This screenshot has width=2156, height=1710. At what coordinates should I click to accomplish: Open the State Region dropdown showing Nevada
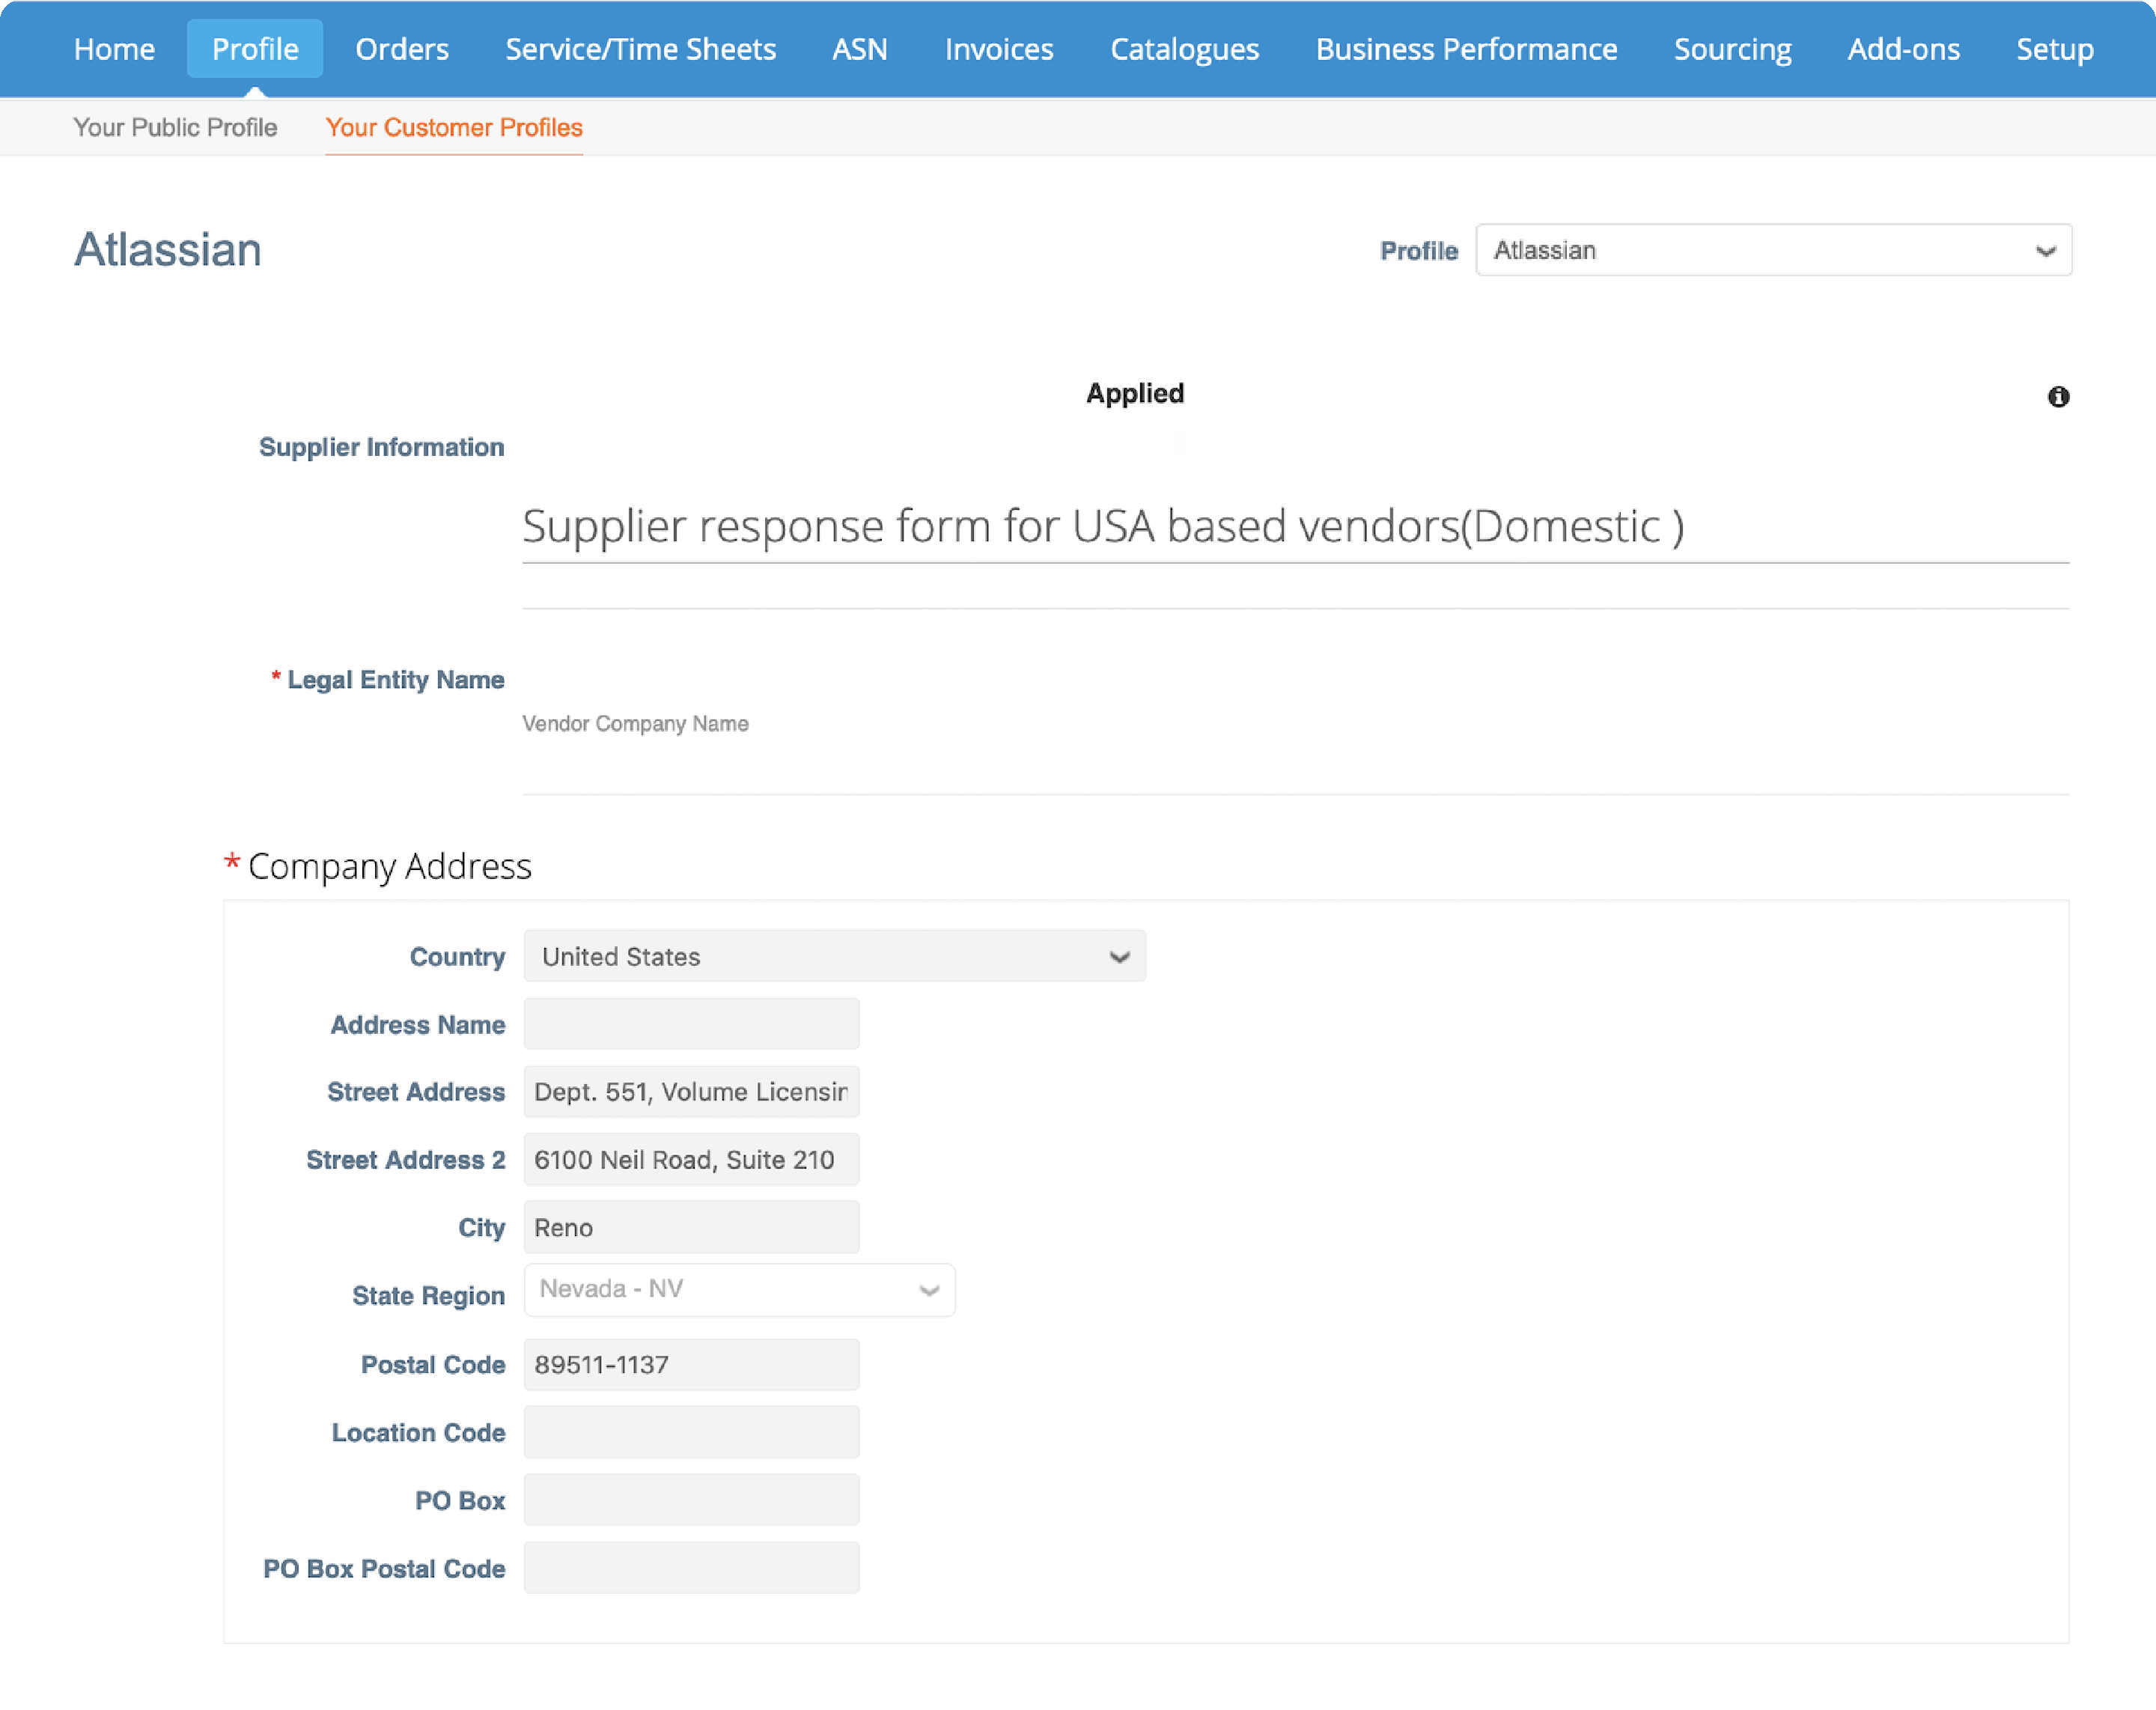click(739, 1289)
